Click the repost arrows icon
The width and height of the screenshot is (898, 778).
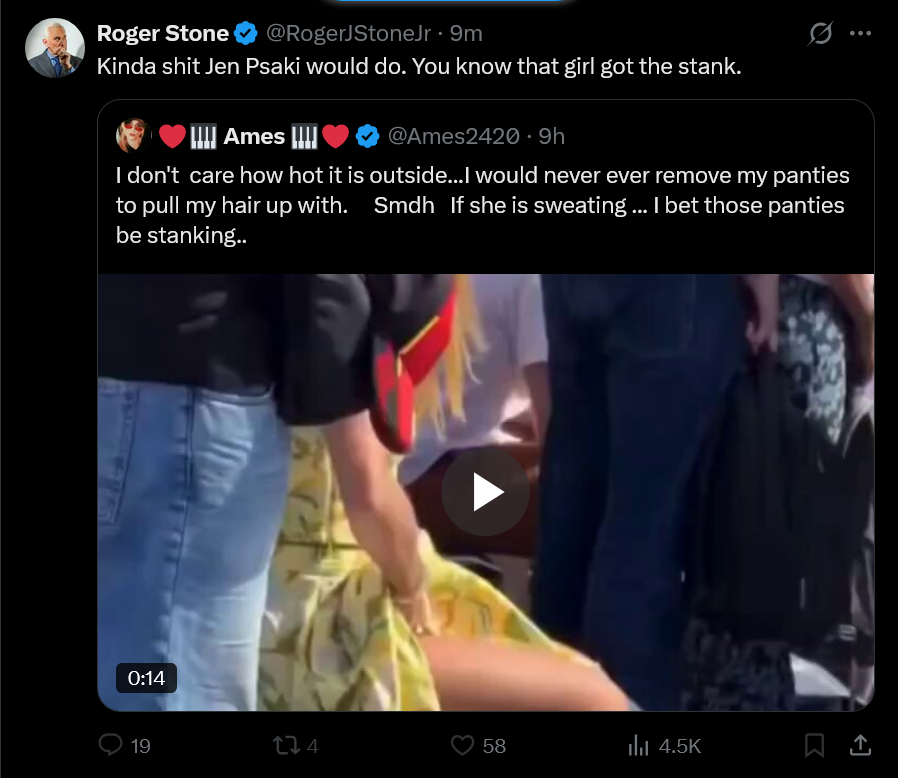(x=285, y=745)
